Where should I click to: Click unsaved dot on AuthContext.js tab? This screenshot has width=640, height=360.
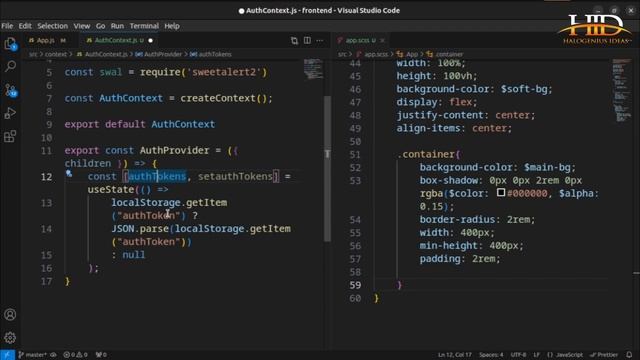pos(151,40)
